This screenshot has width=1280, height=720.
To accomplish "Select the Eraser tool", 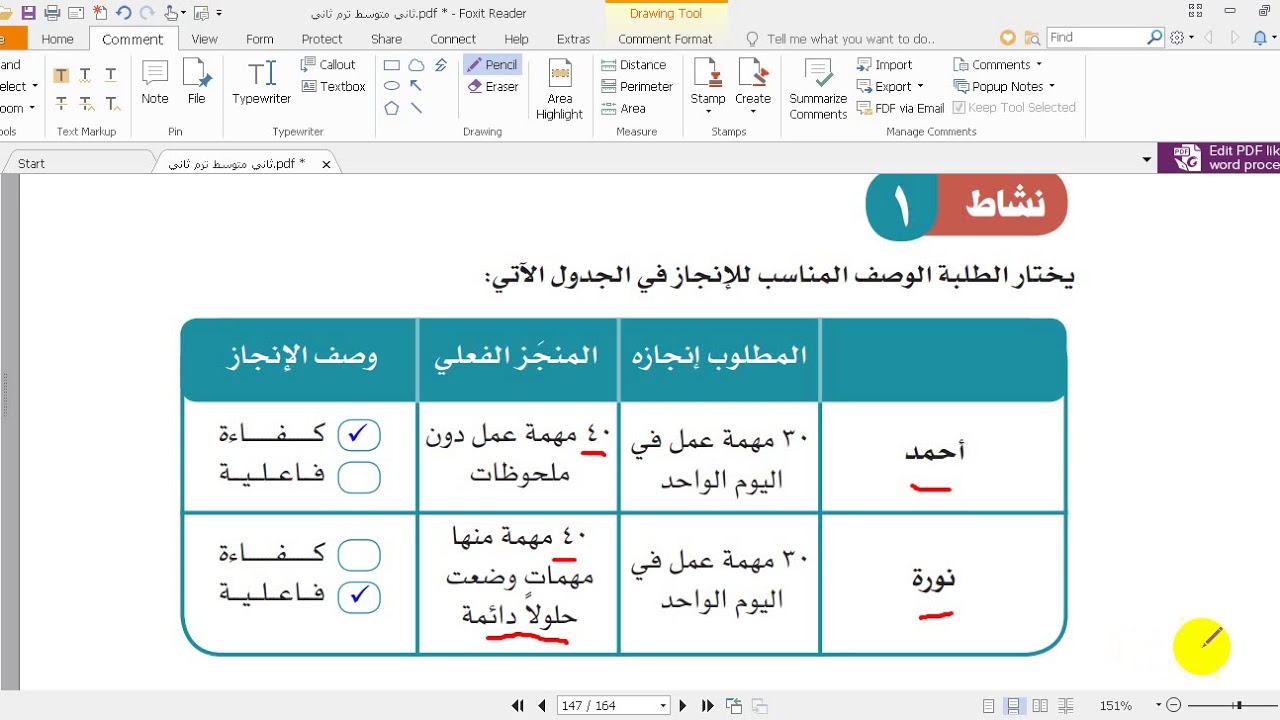I will [x=493, y=87].
